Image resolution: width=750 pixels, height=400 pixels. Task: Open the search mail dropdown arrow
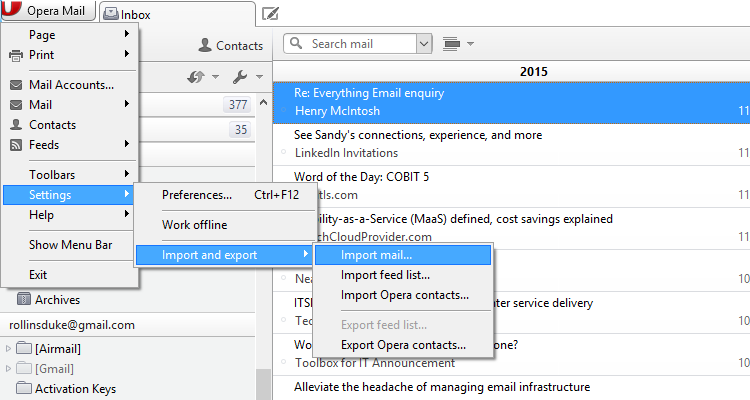(424, 44)
